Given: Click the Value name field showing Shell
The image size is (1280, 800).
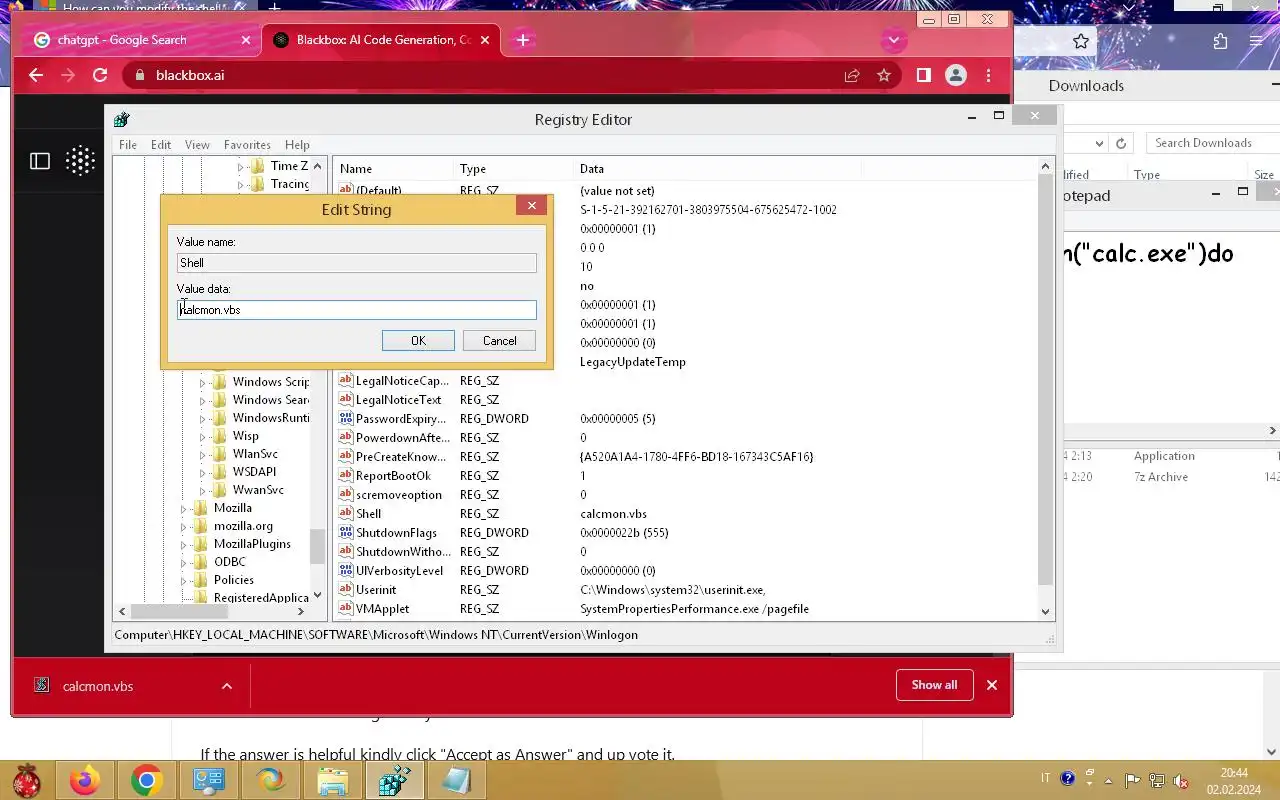Looking at the screenshot, I should click(x=357, y=263).
